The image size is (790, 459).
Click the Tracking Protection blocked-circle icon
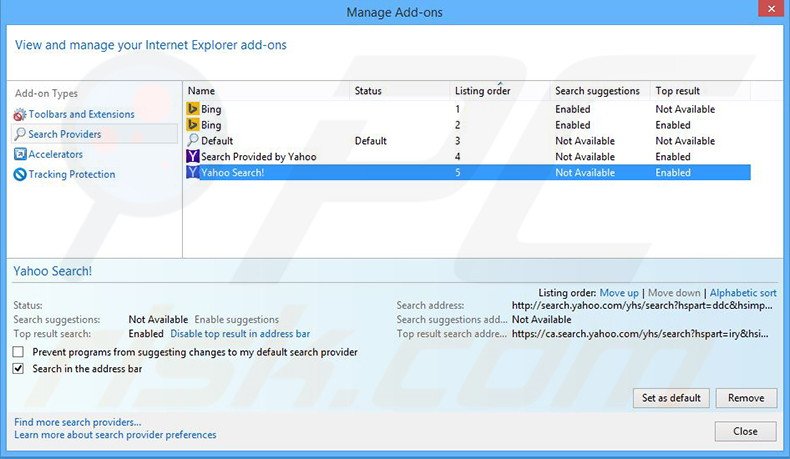click(20, 174)
